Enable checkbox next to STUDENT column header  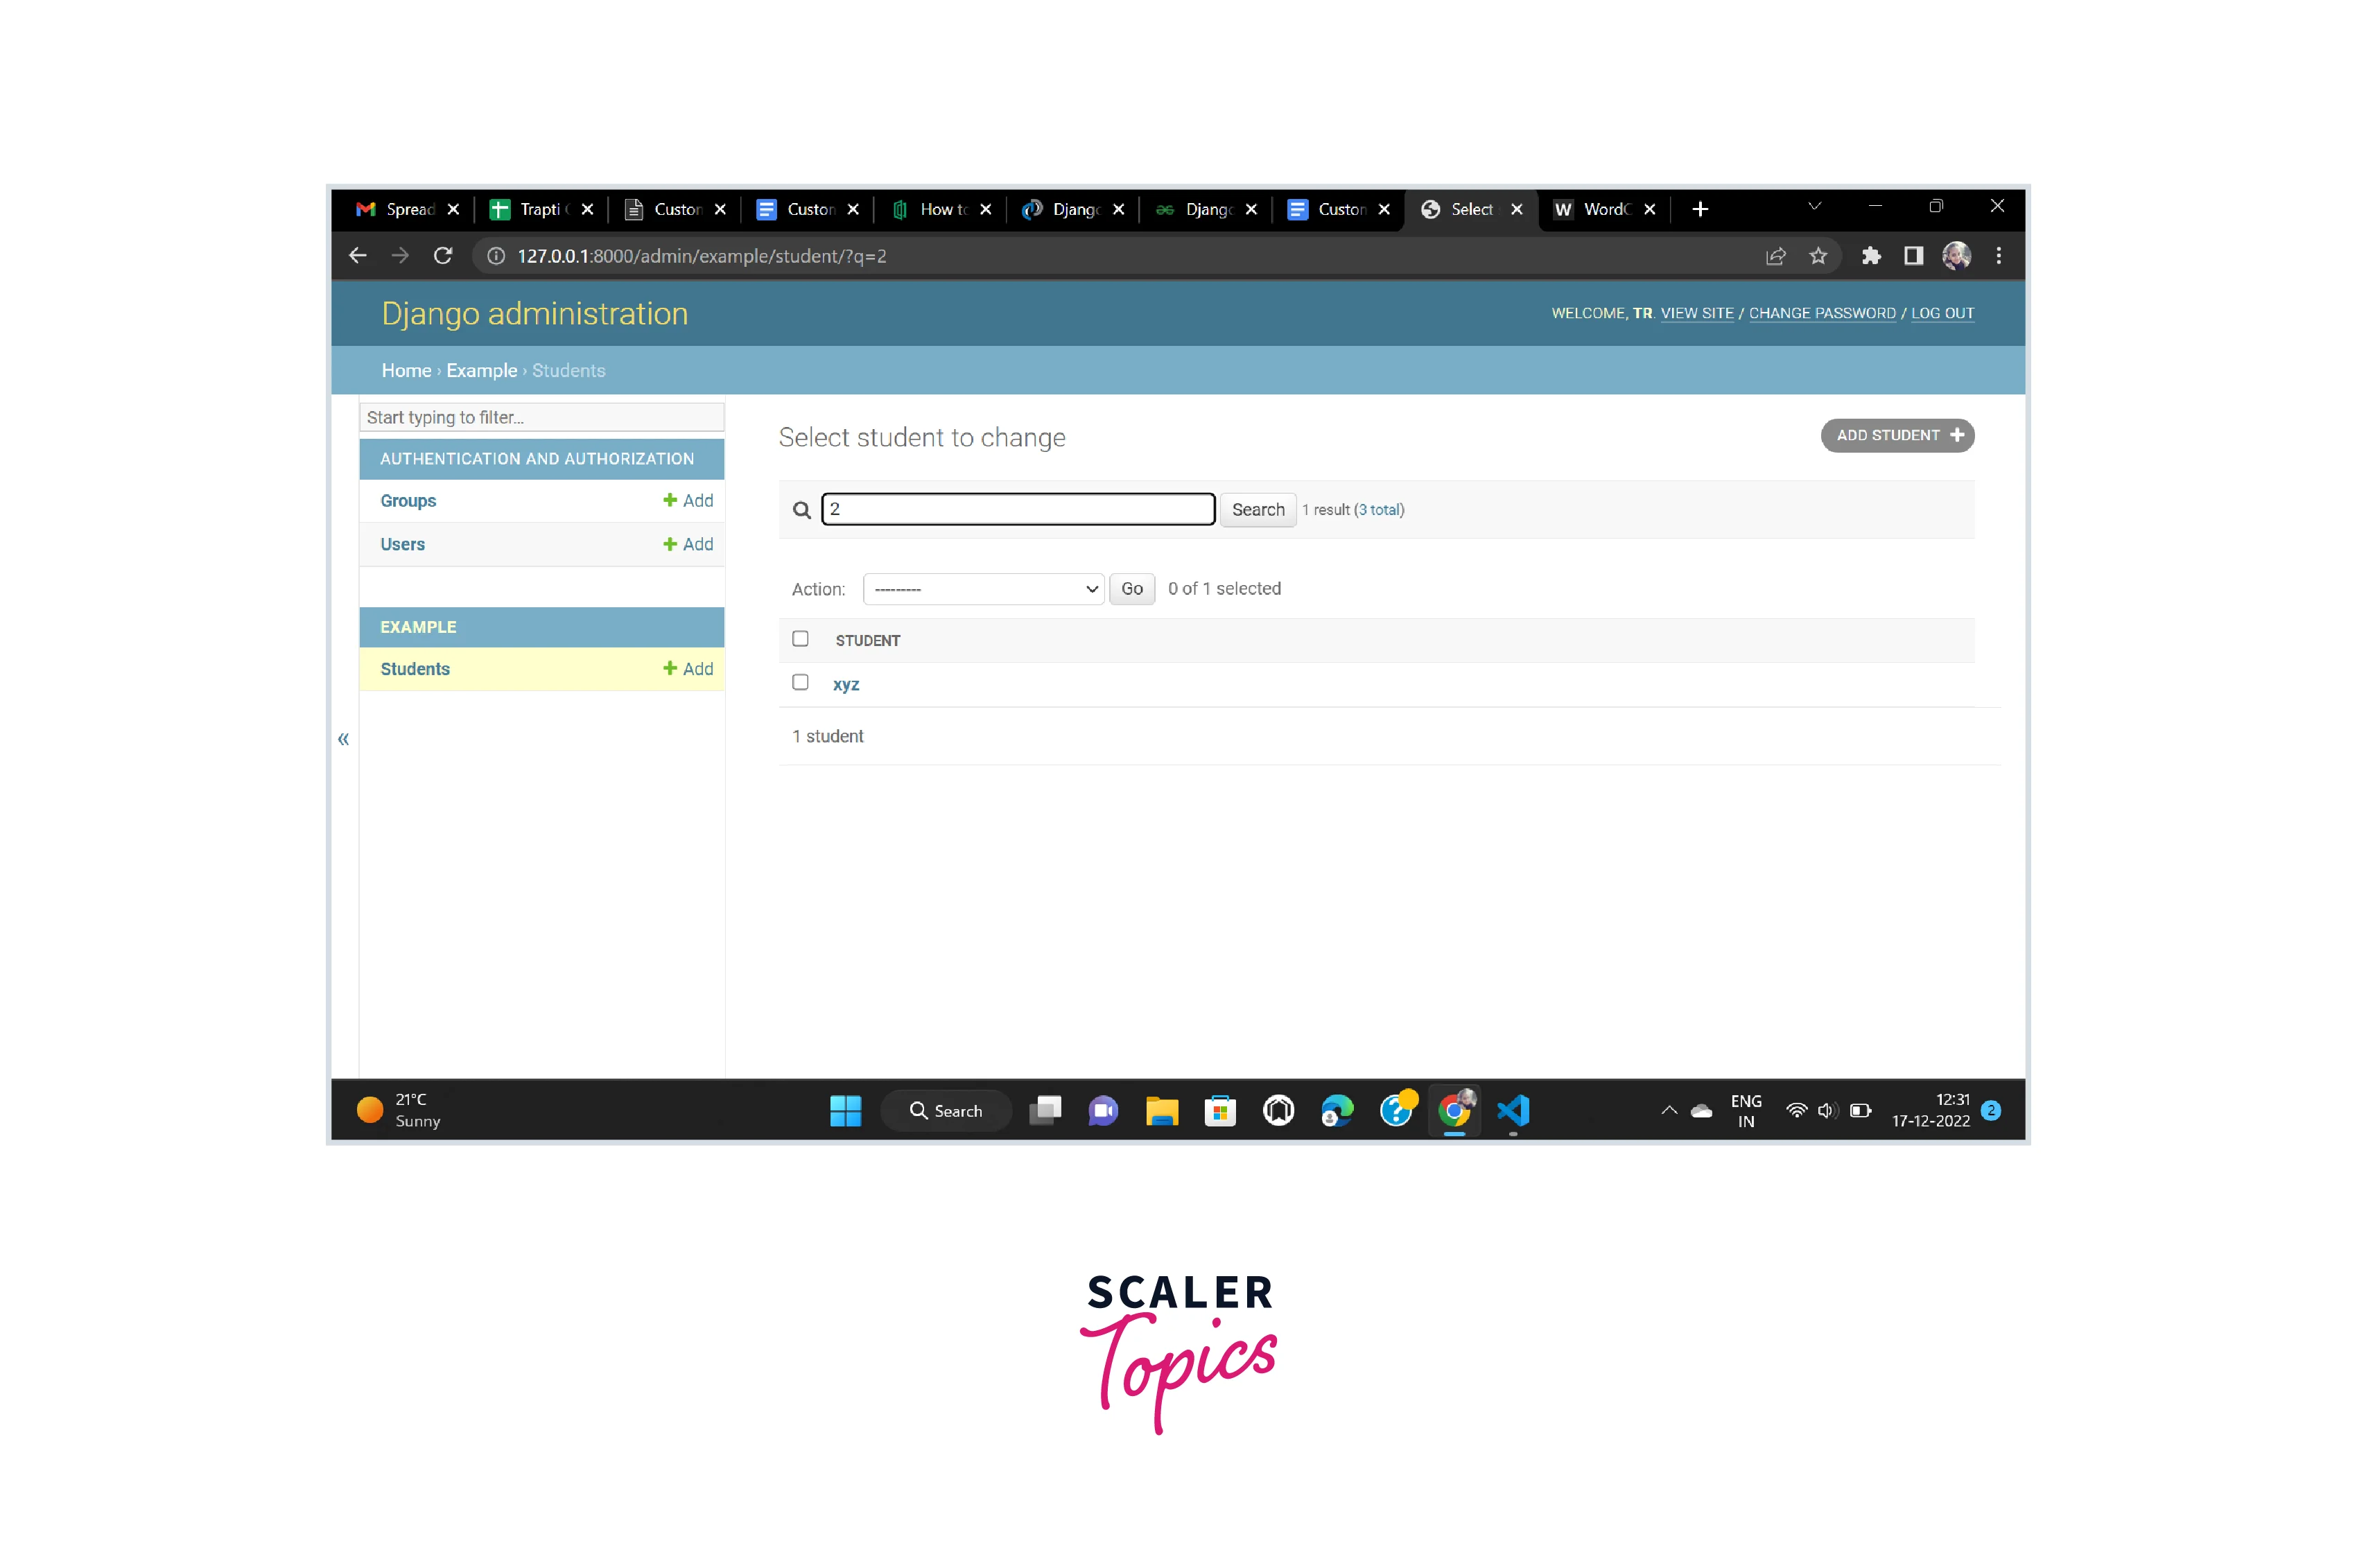[800, 638]
